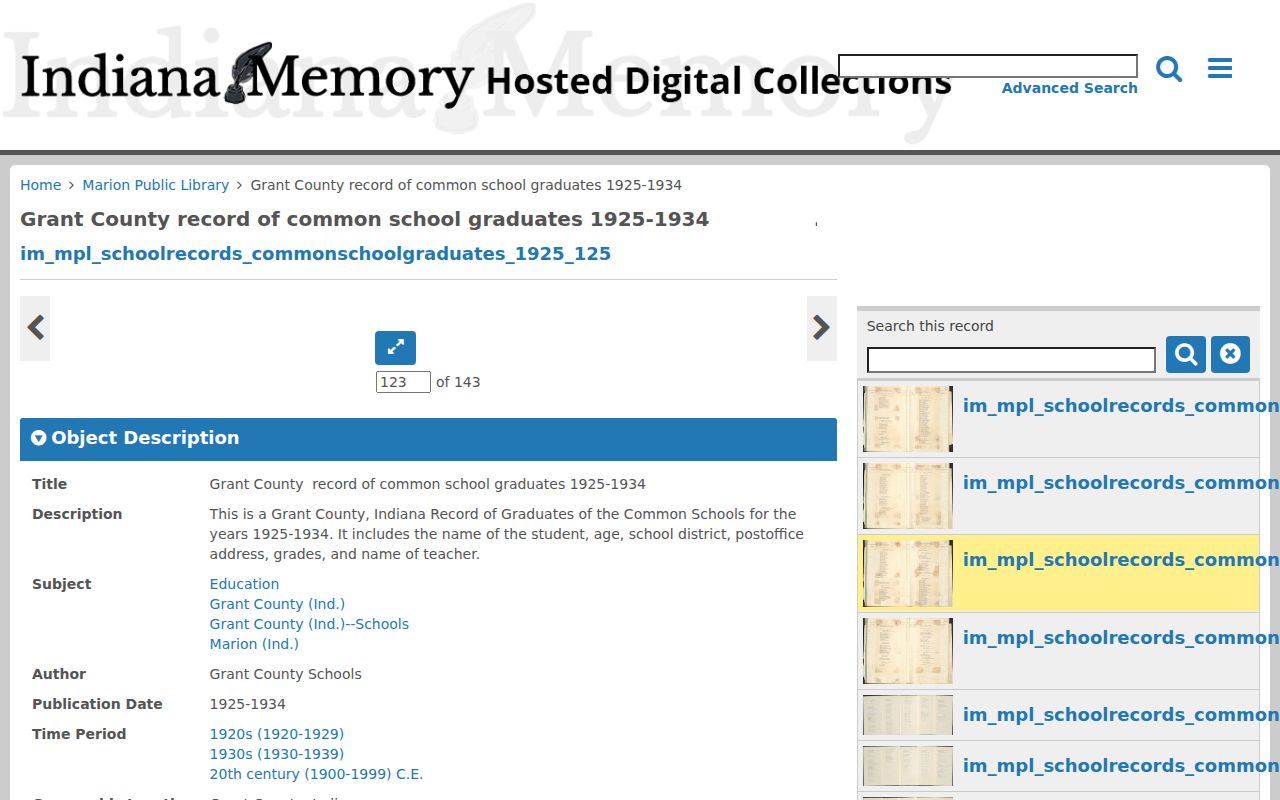The width and height of the screenshot is (1280, 800).
Task: Clear the record search with X button
Action: (1230, 354)
